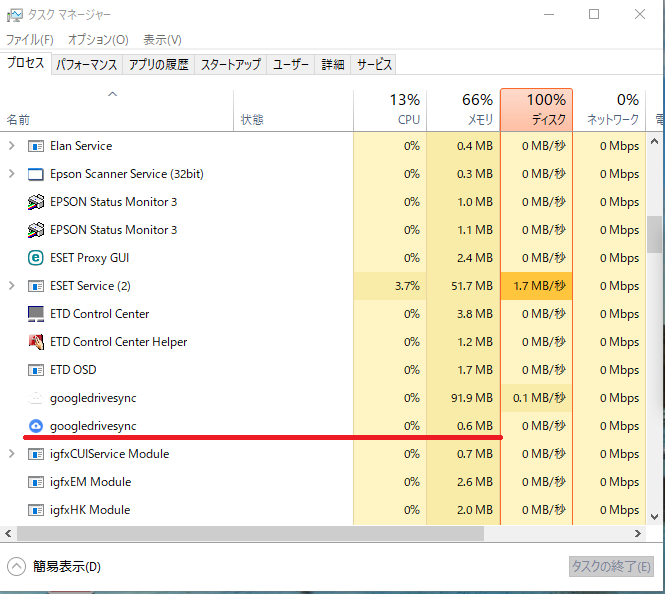The width and height of the screenshot is (665, 594).
Task: Select the igfxEM Module row
Action: (323, 482)
